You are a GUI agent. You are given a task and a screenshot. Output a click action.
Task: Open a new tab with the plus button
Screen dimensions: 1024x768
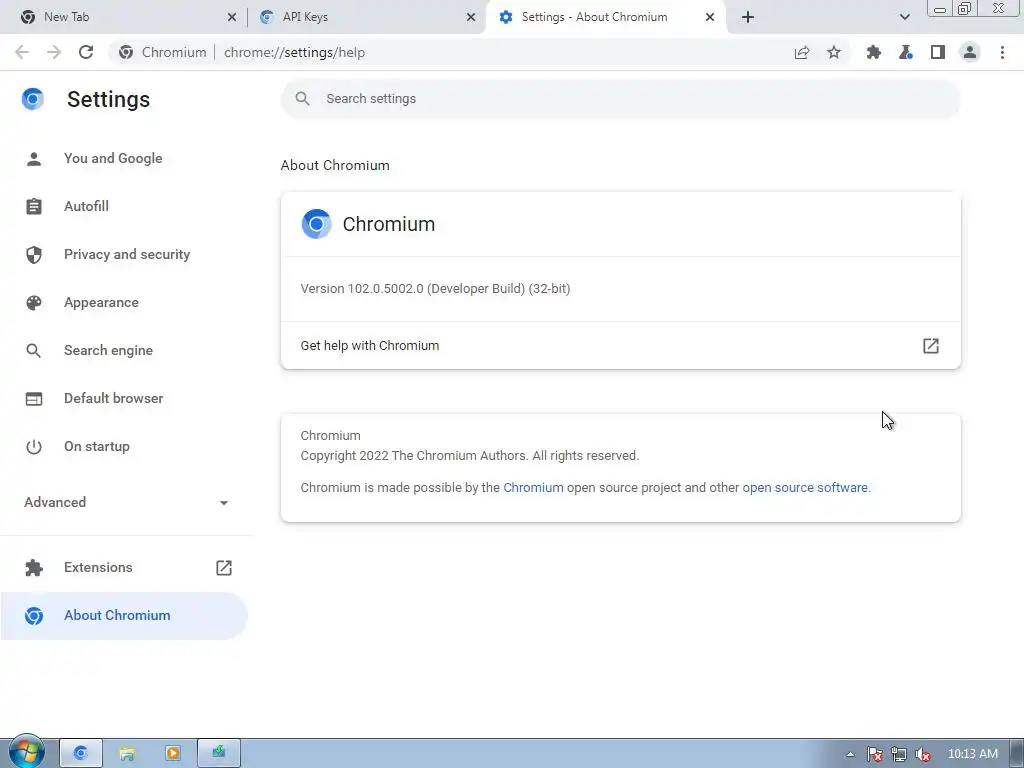point(748,17)
